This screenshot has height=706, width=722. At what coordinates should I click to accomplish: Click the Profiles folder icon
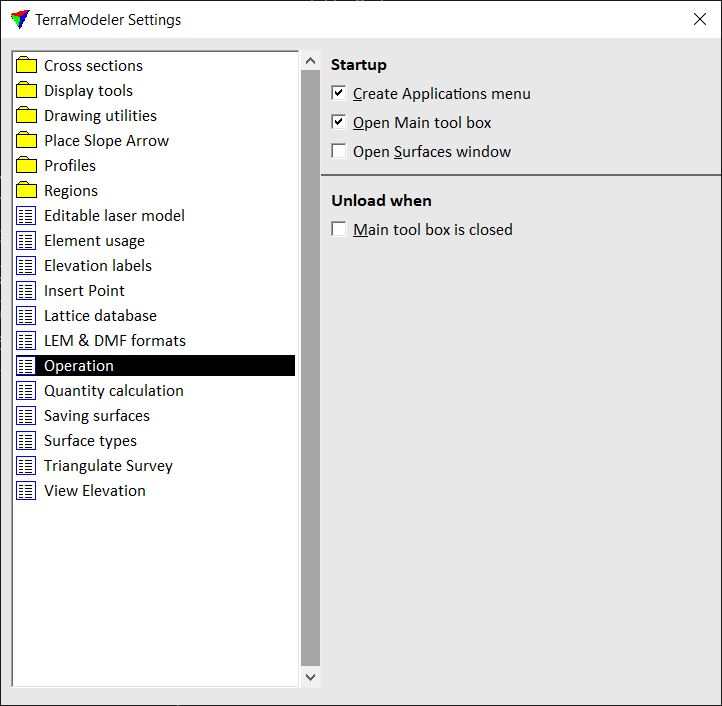(26, 166)
